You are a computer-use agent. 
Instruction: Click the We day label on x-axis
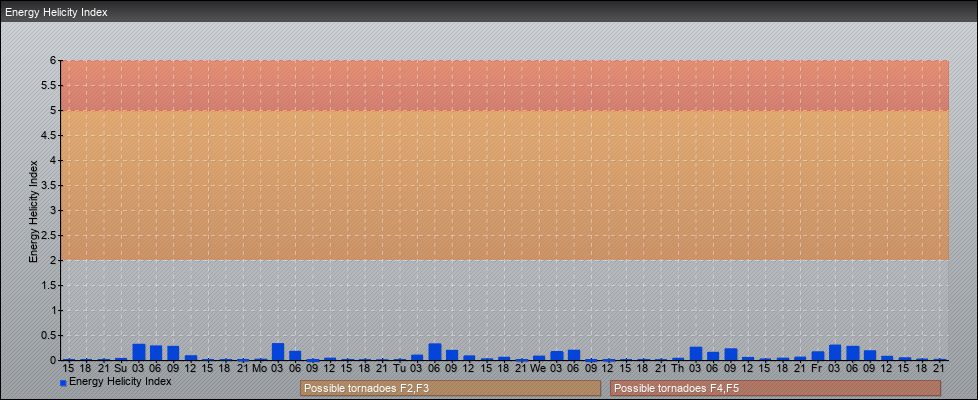coord(538,369)
